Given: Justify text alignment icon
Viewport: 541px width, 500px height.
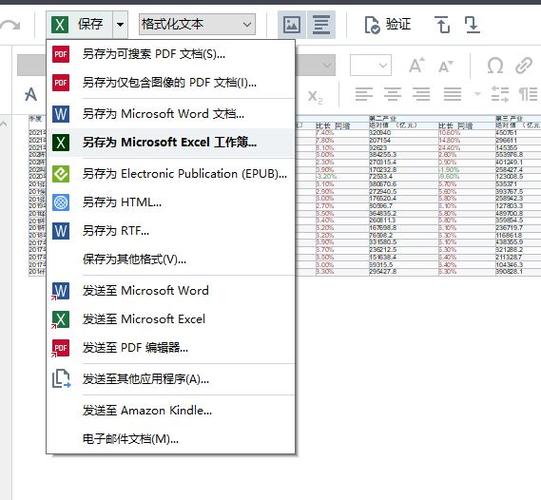Looking at the screenshot, I should click(452, 94).
